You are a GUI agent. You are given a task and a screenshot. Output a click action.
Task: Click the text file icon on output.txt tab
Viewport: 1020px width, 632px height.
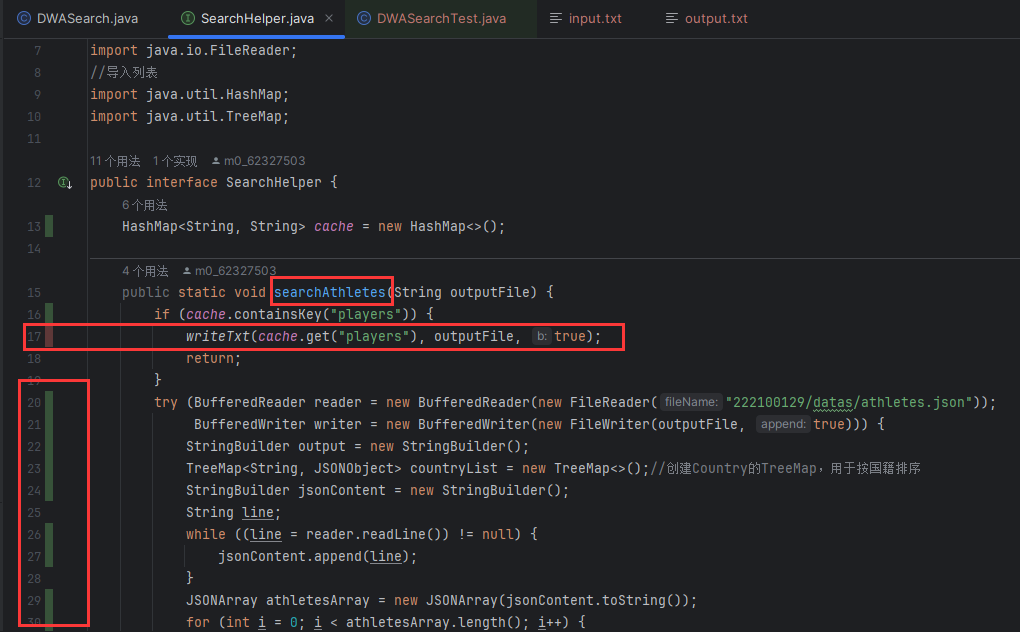pos(672,18)
